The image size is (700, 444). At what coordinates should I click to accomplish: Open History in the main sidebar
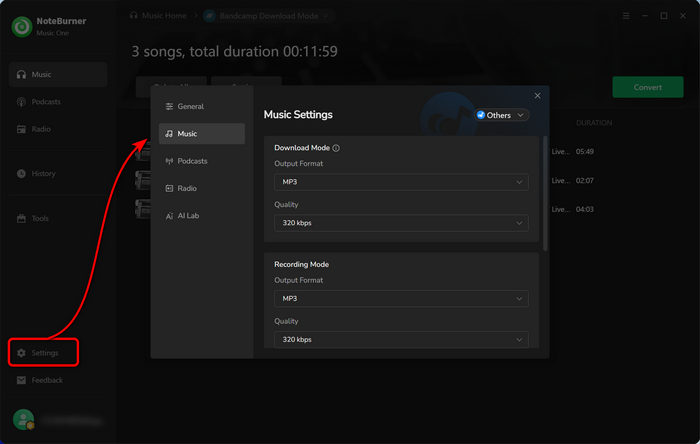(58, 173)
